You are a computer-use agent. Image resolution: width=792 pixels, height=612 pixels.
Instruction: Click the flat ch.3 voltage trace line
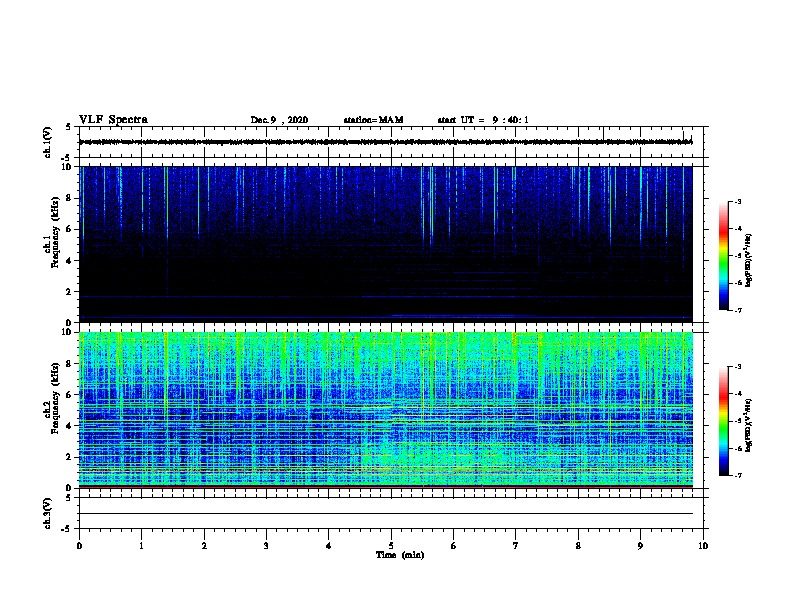pos(386,514)
